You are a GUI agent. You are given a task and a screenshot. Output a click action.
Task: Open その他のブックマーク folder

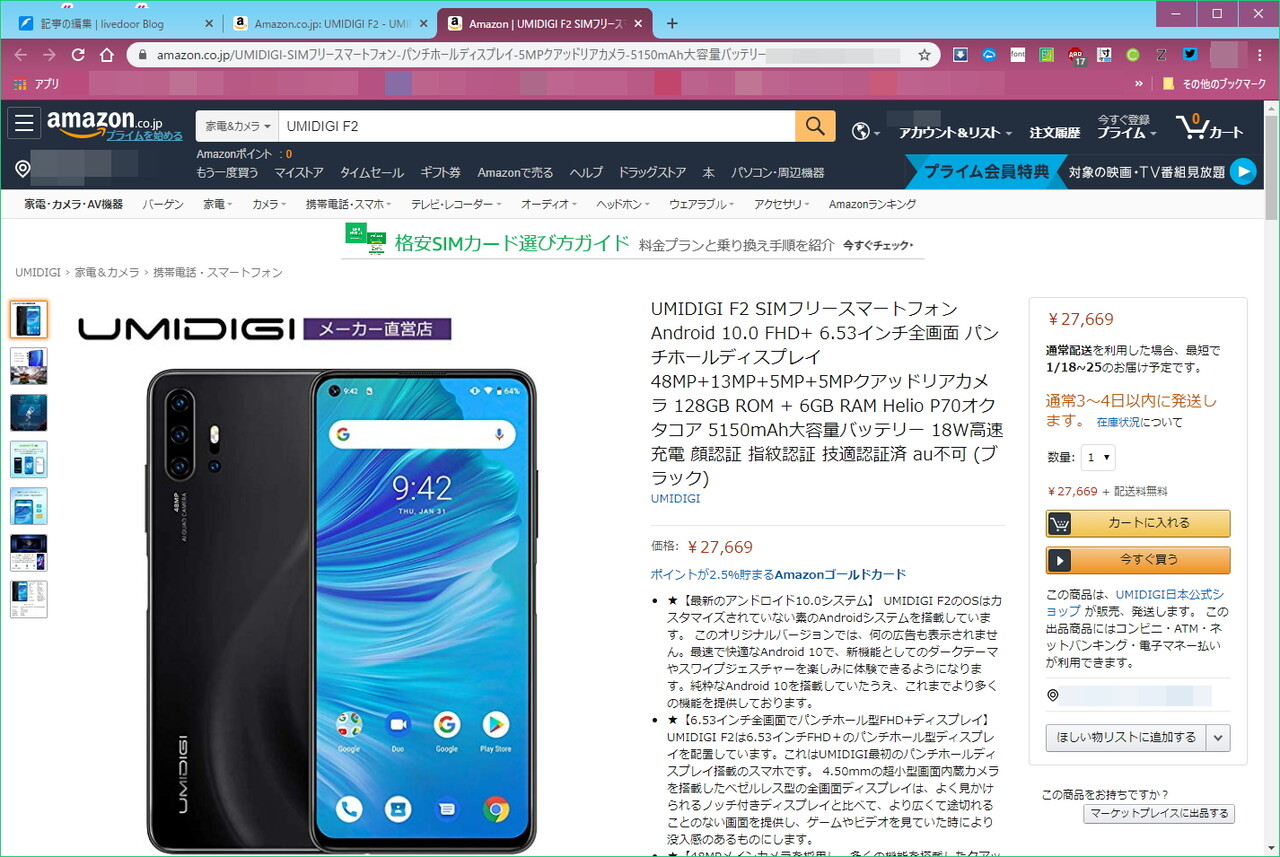pyautogui.click(x=1216, y=84)
